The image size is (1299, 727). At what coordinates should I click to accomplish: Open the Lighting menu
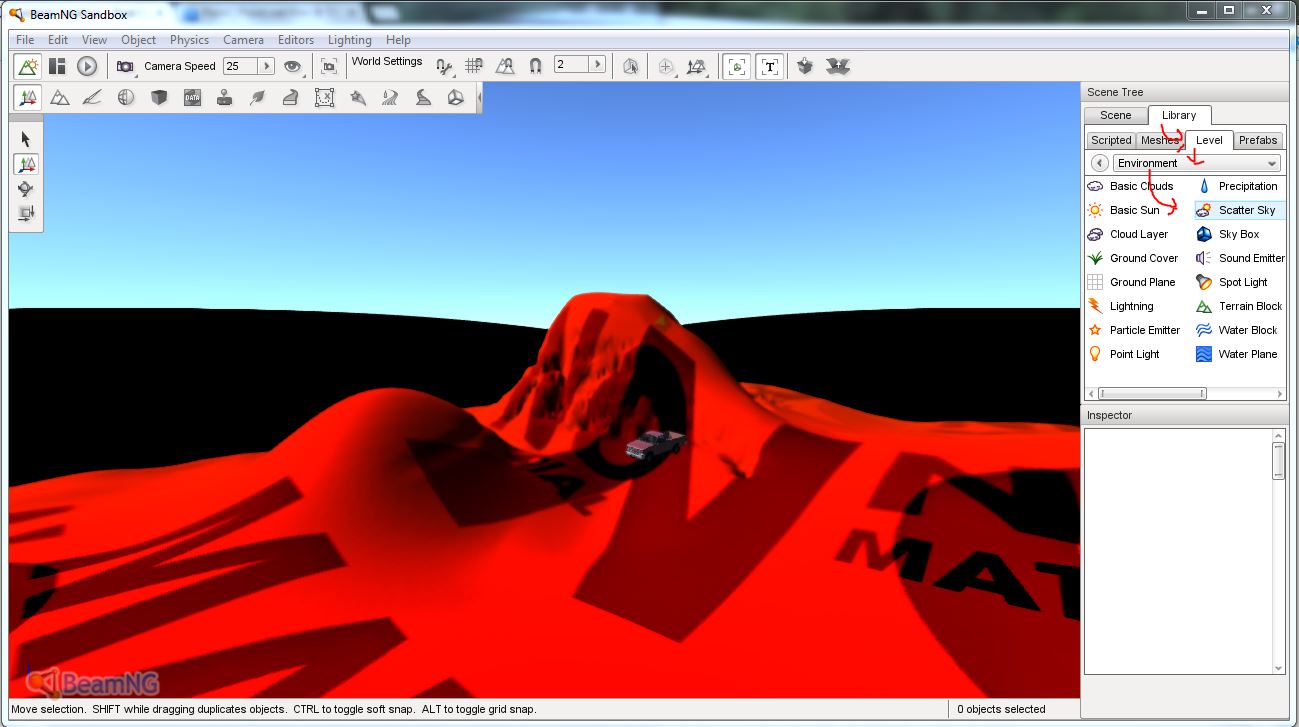click(350, 40)
